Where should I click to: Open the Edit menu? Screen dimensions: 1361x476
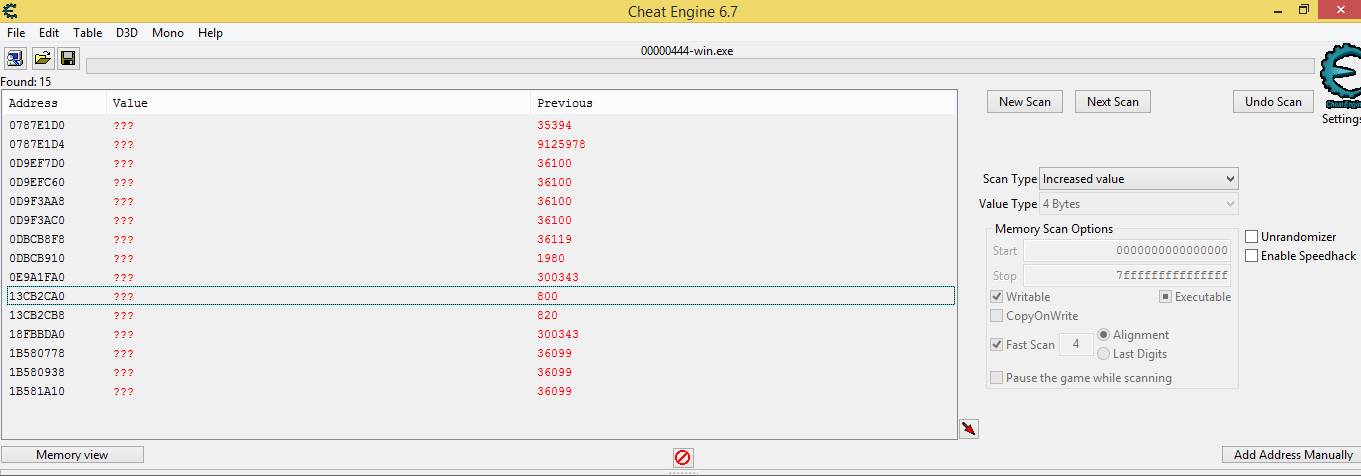(x=49, y=33)
